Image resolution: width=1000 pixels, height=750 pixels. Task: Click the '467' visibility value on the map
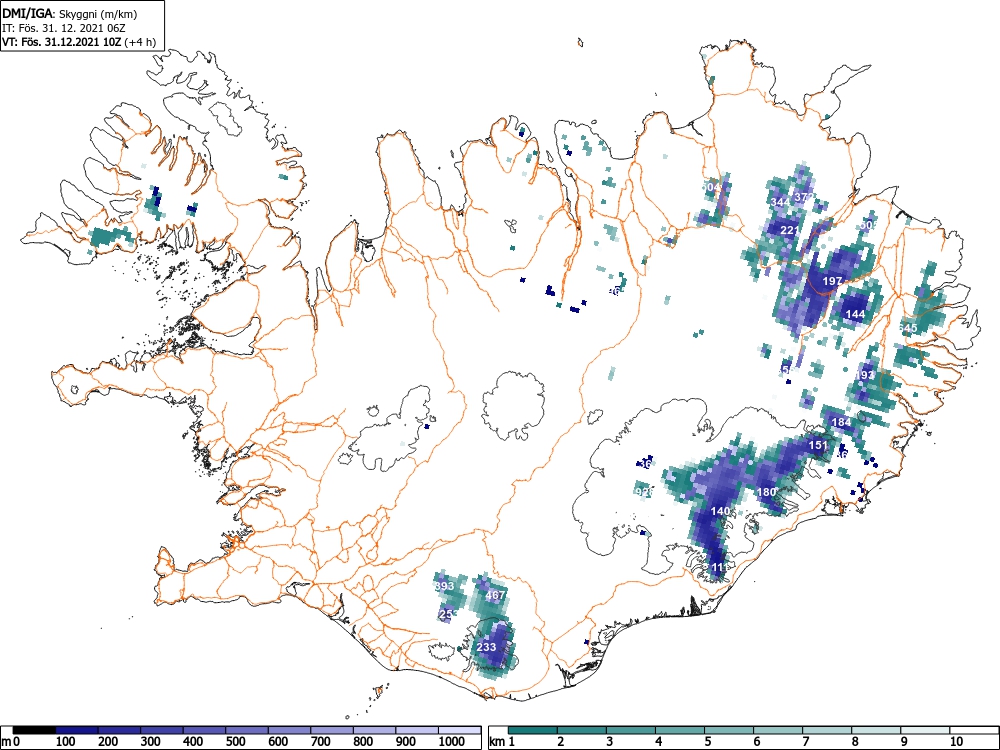pyautogui.click(x=496, y=596)
